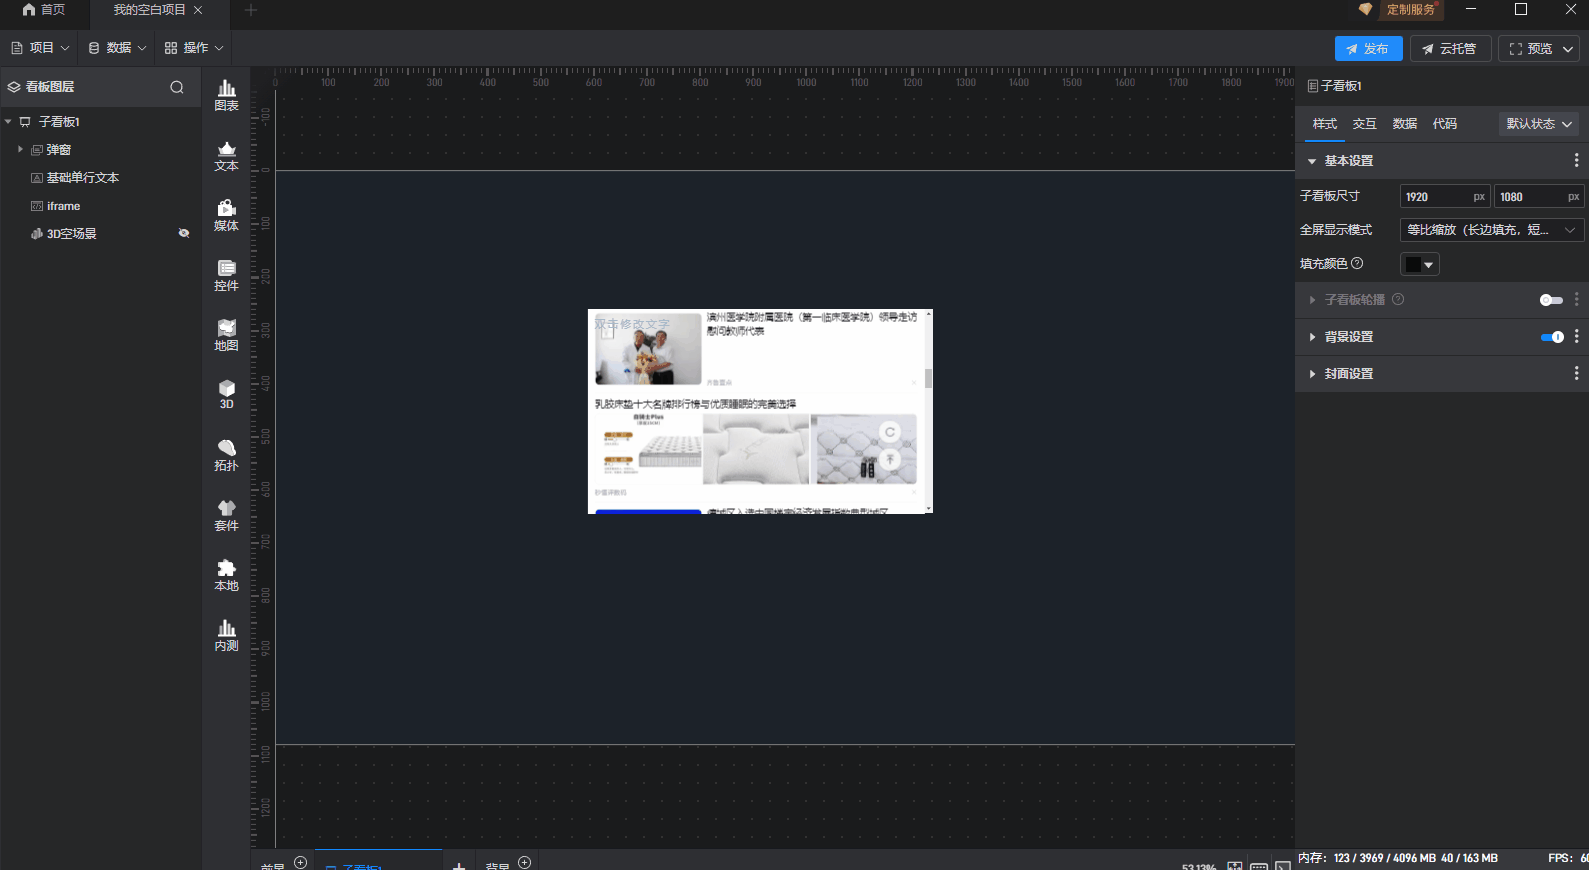The width and height of the screenshot is (1589, 870).
Task: Expand the 弹窗 layer group
Action: click(20, 149)
